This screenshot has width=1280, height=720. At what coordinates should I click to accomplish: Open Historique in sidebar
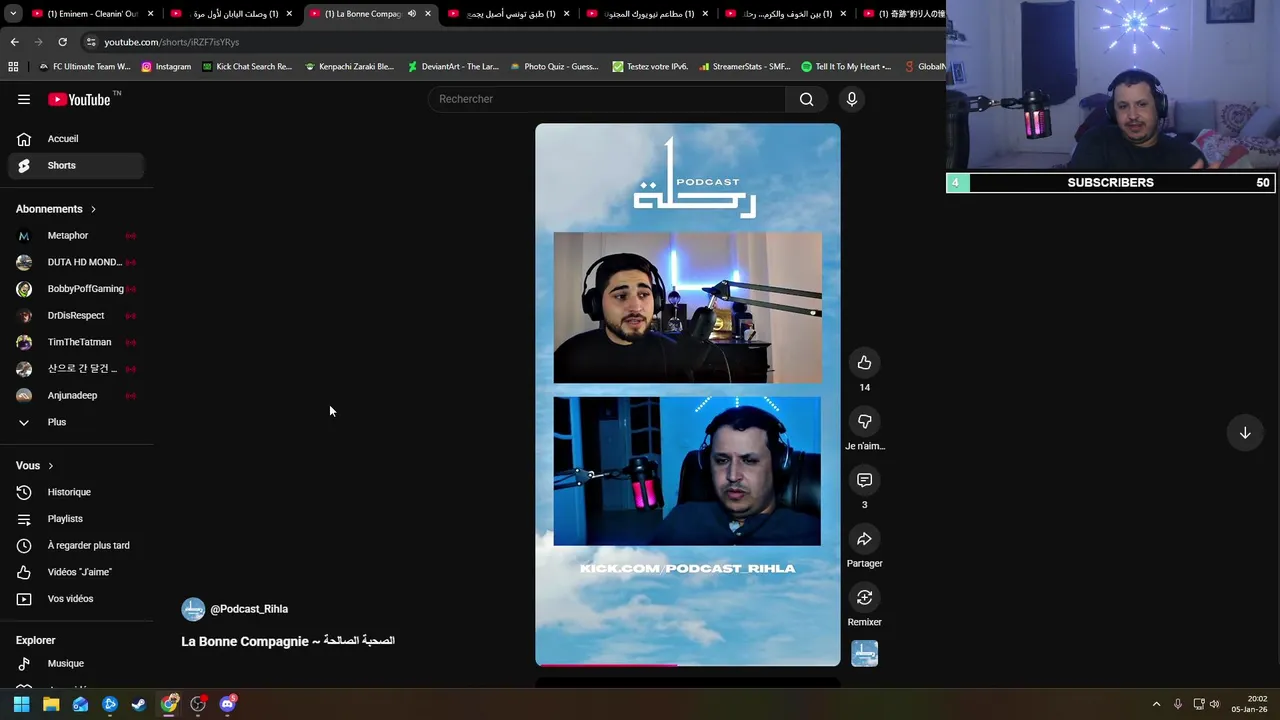pos(76,492)
